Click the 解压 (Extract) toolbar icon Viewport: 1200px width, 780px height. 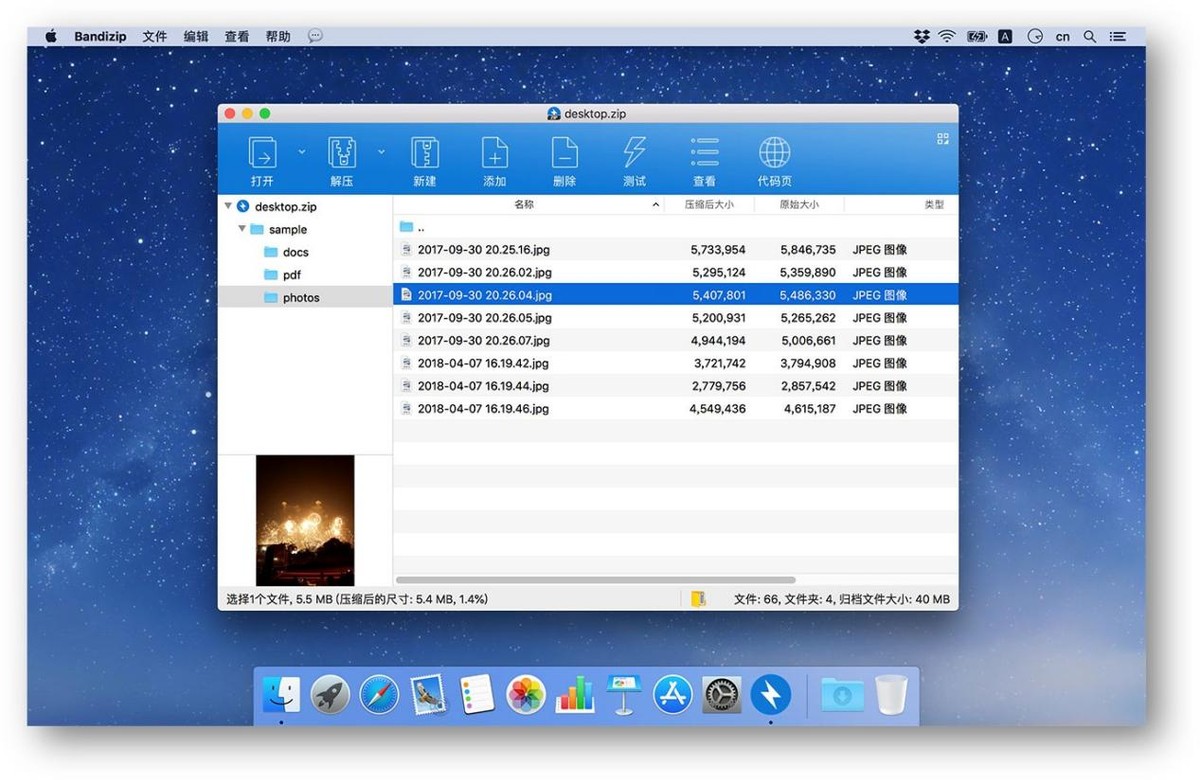pyautogui.click(x=342, y=154)
